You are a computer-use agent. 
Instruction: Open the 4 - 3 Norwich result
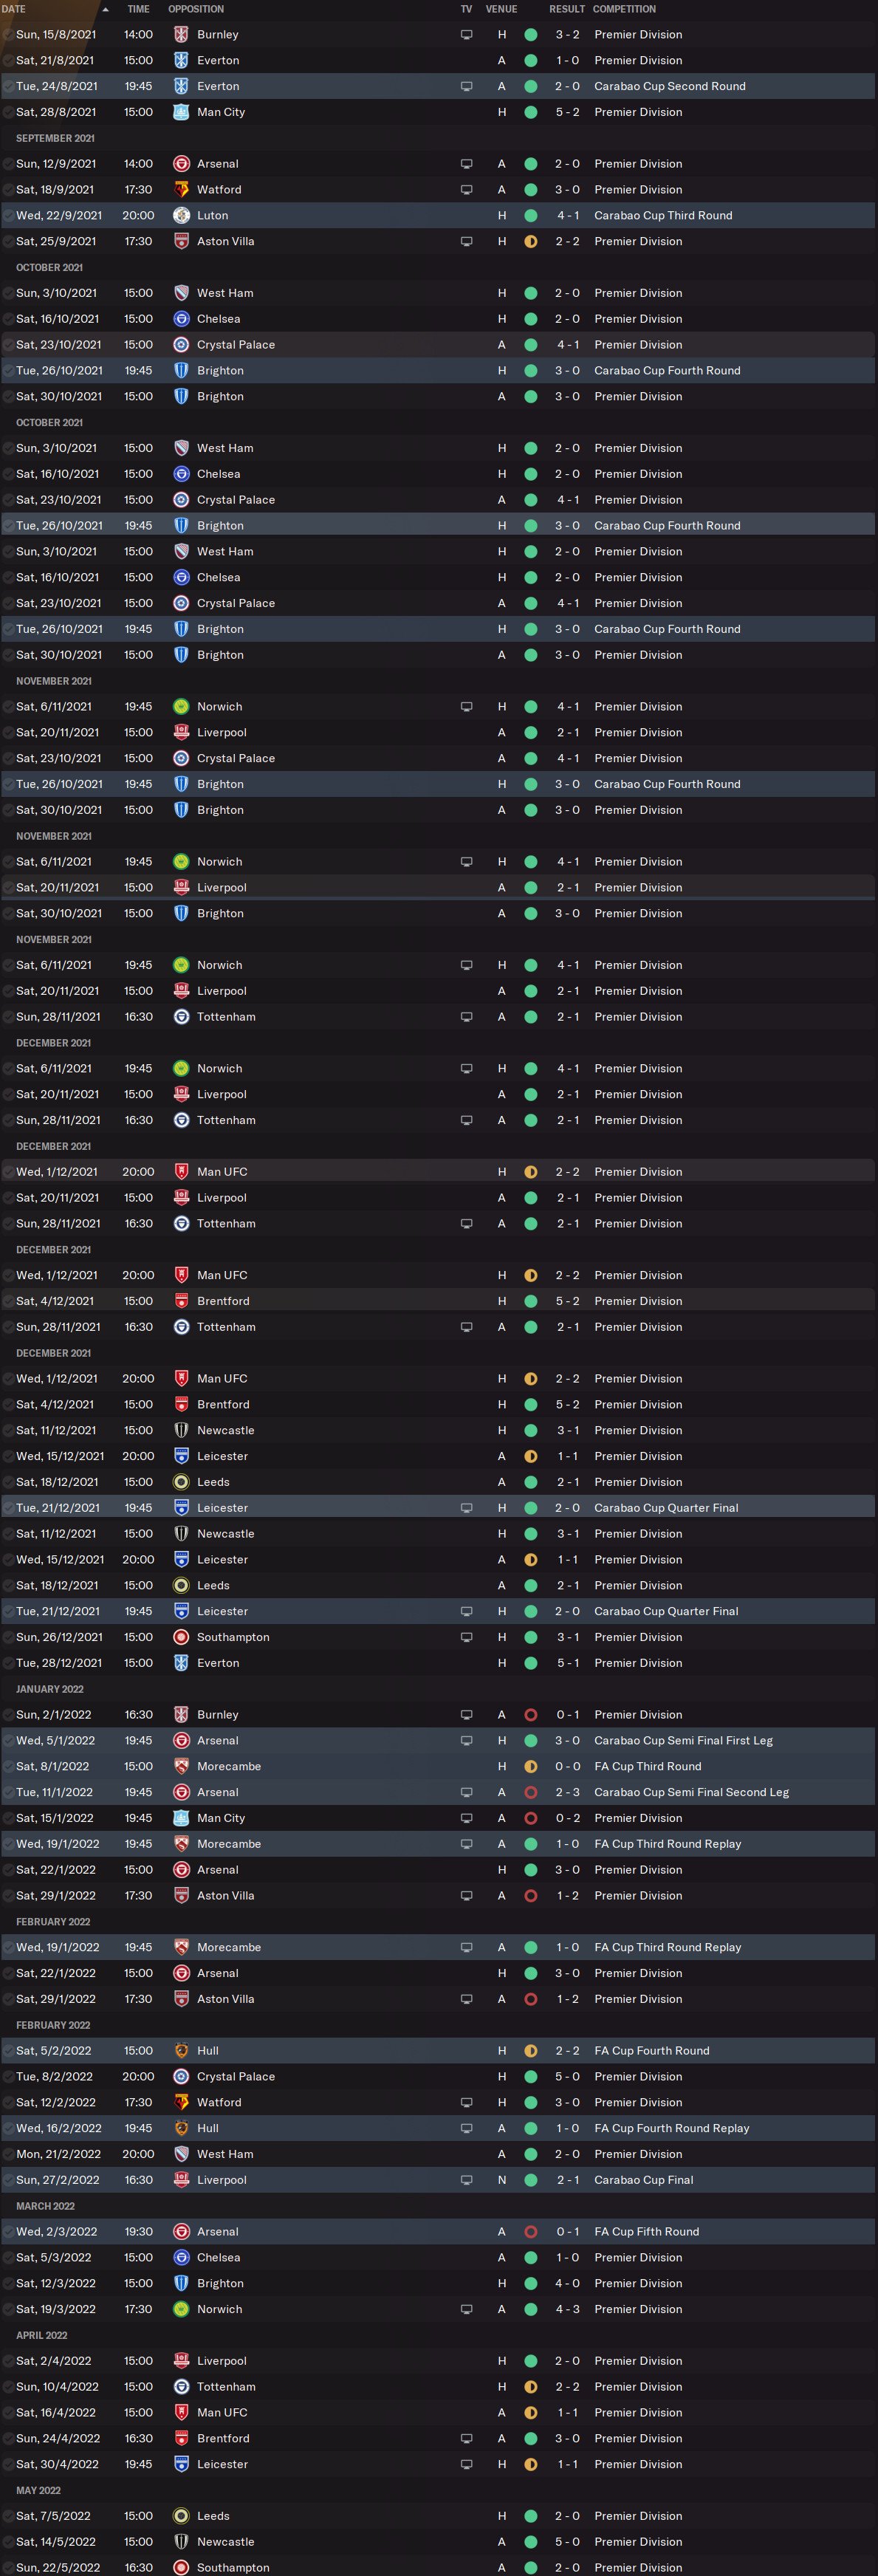coord(567,2309)
